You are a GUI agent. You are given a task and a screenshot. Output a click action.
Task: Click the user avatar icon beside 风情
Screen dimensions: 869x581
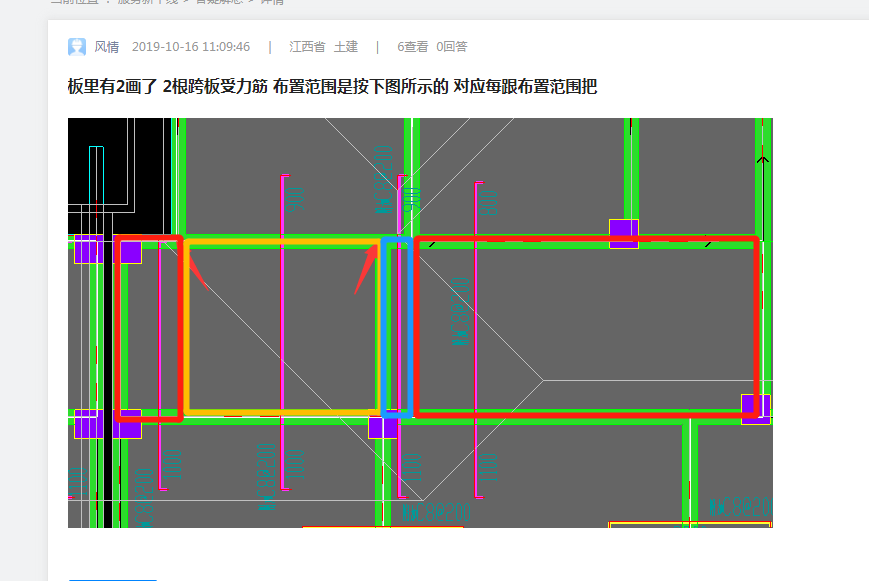[x=77, y=47]
